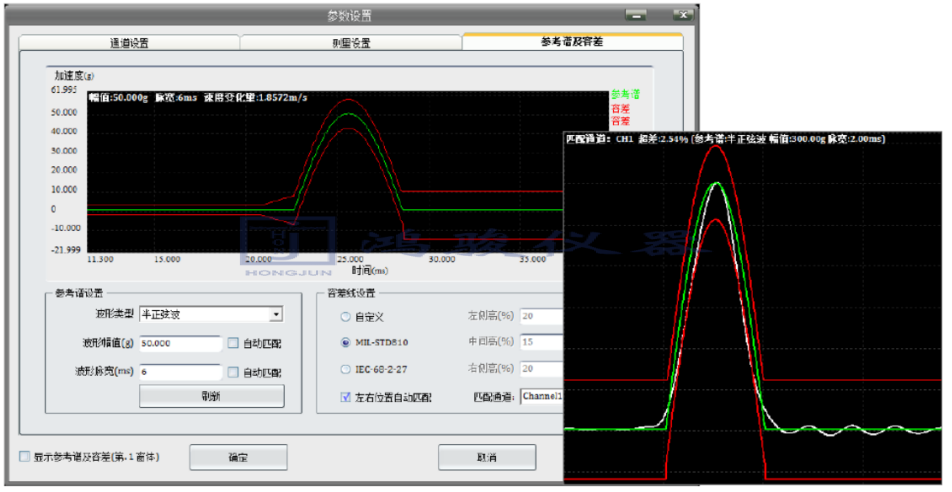Screen dimensions: 952x492
Task: Choose the 自定义 tolerance radio option
Action: coord(346,317)
